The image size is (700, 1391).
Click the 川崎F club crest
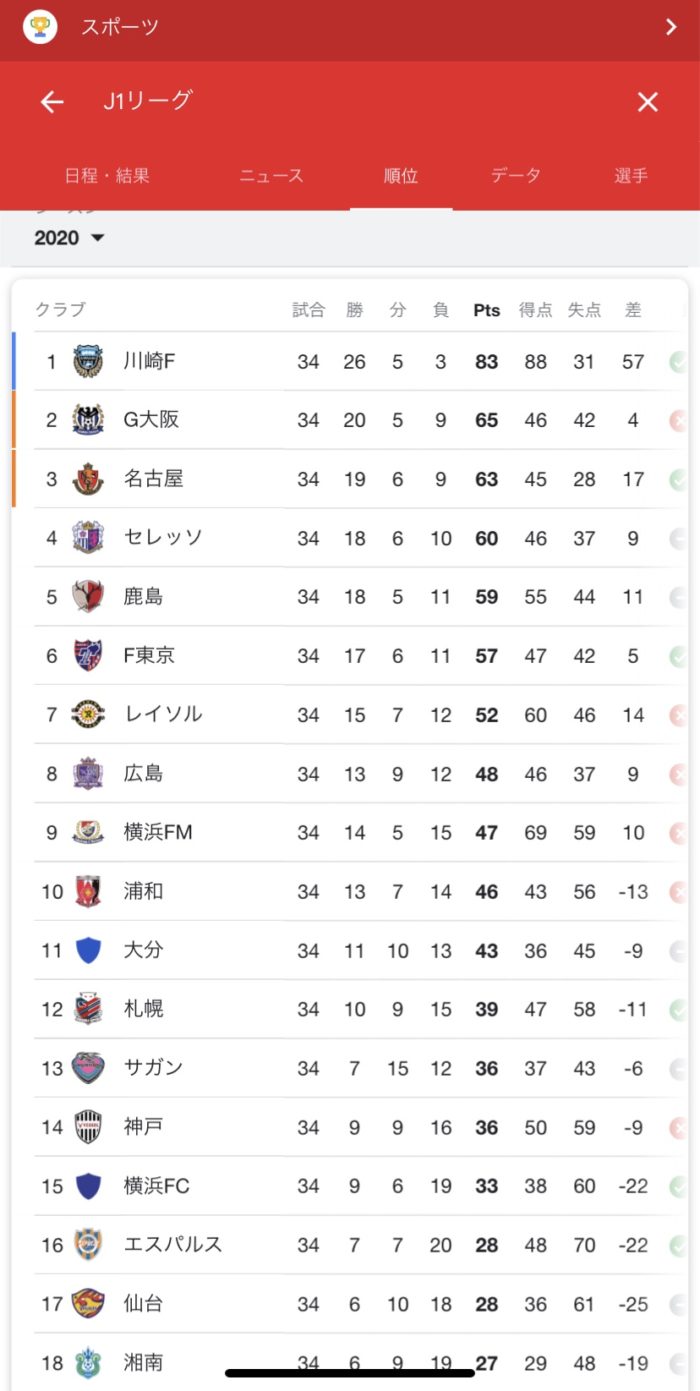coord(88,361)
